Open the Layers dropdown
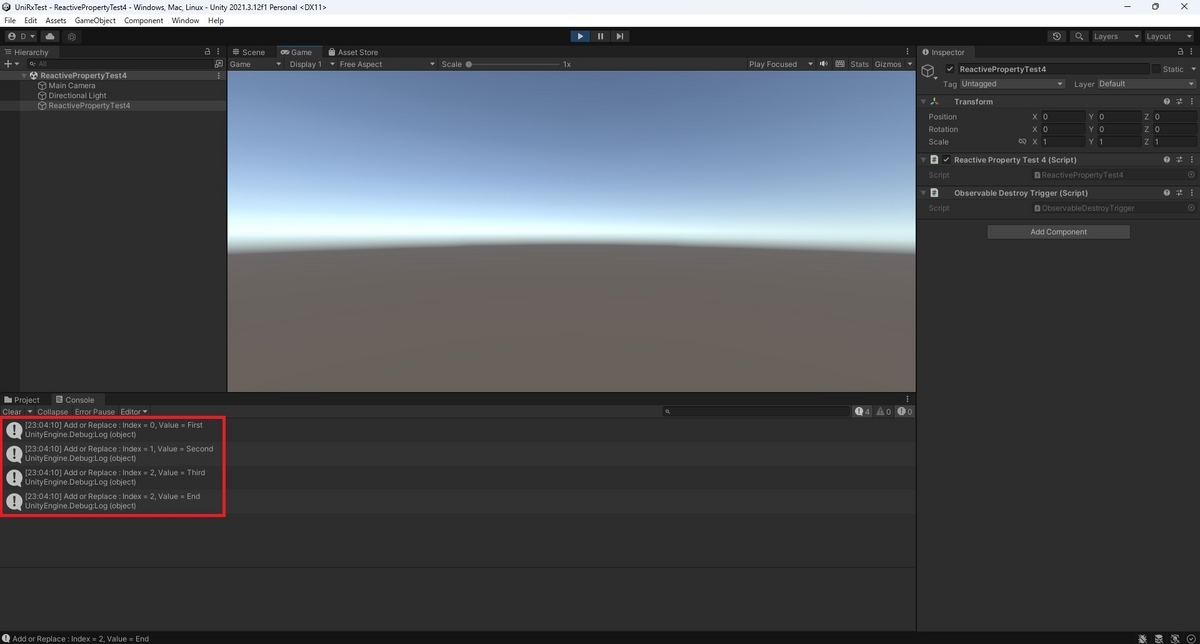This screenshot has height=644, width=1200. click(x=1114, y=36)
